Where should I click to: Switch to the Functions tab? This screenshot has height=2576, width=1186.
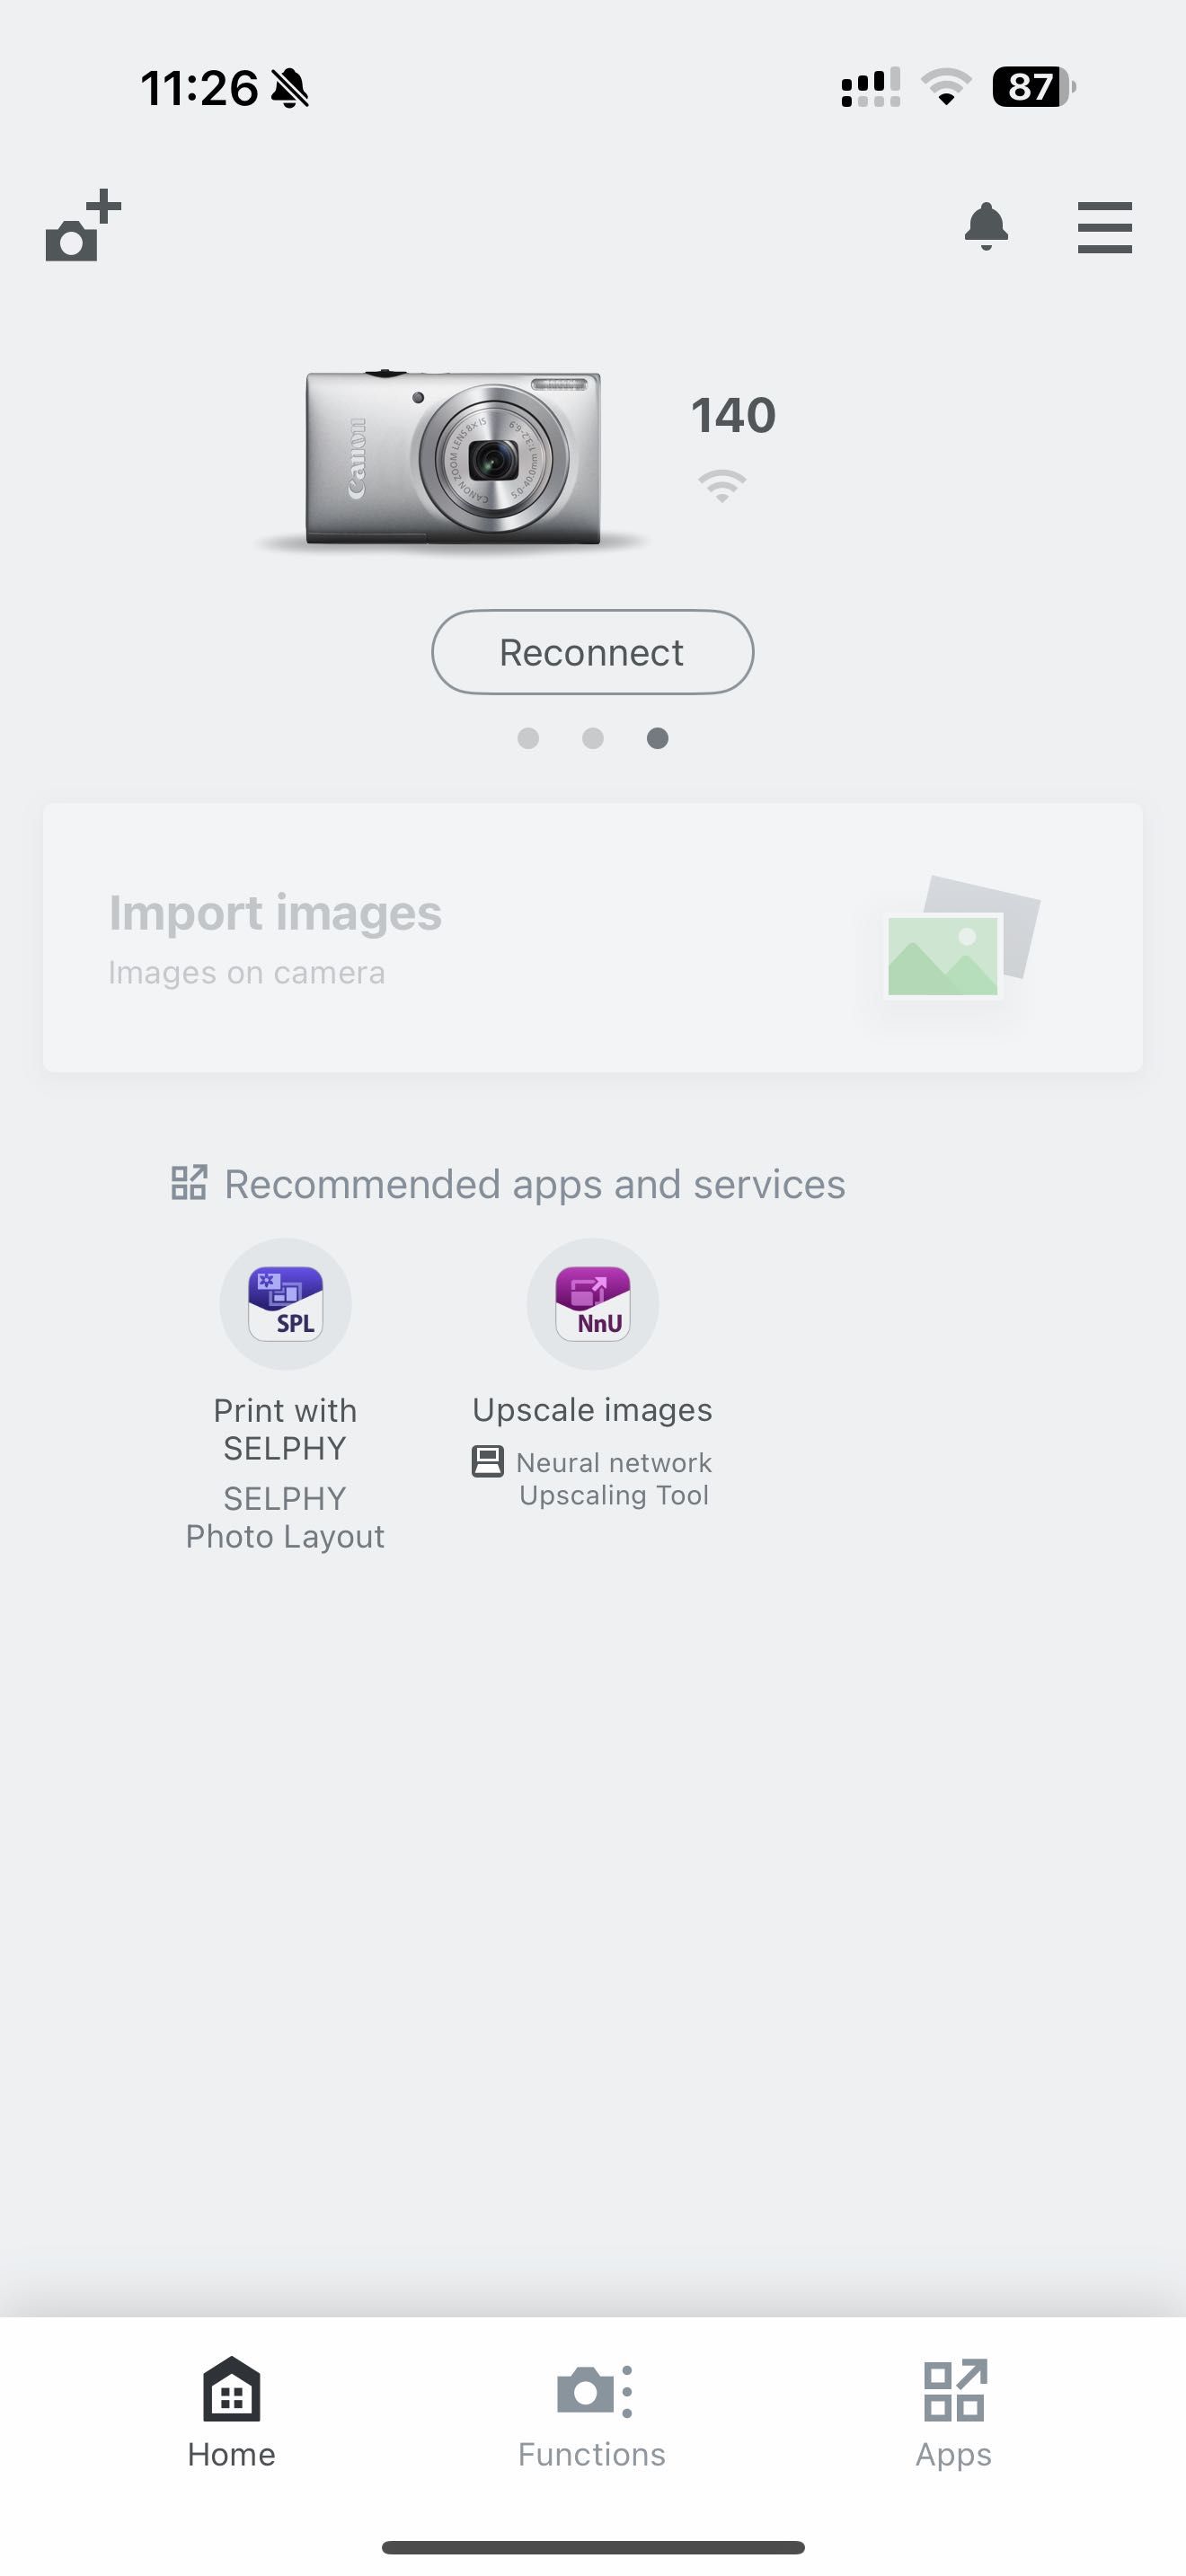pos(592,2412)
